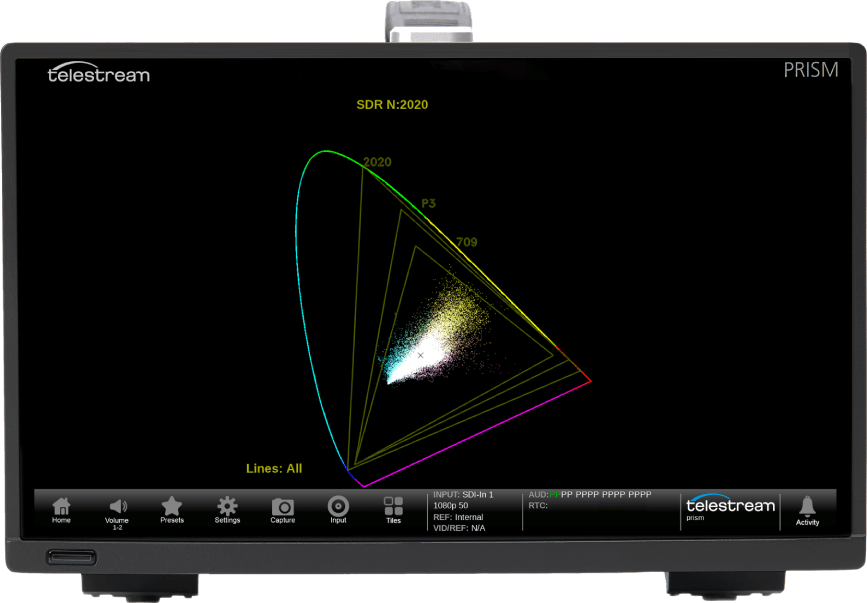The image size is (867, 603).
Task: Click the P3 gamut label
Action: pyautogui.click(x=429, y=203)
